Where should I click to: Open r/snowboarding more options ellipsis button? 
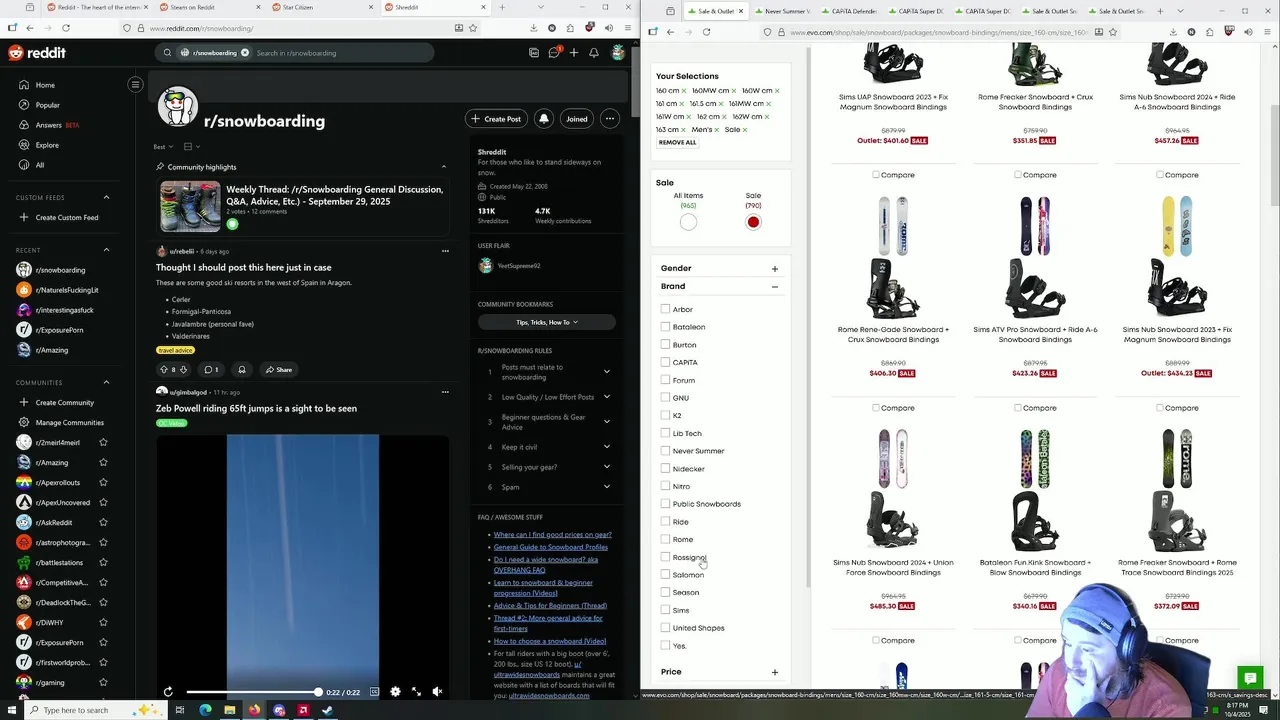click(609, 119)
